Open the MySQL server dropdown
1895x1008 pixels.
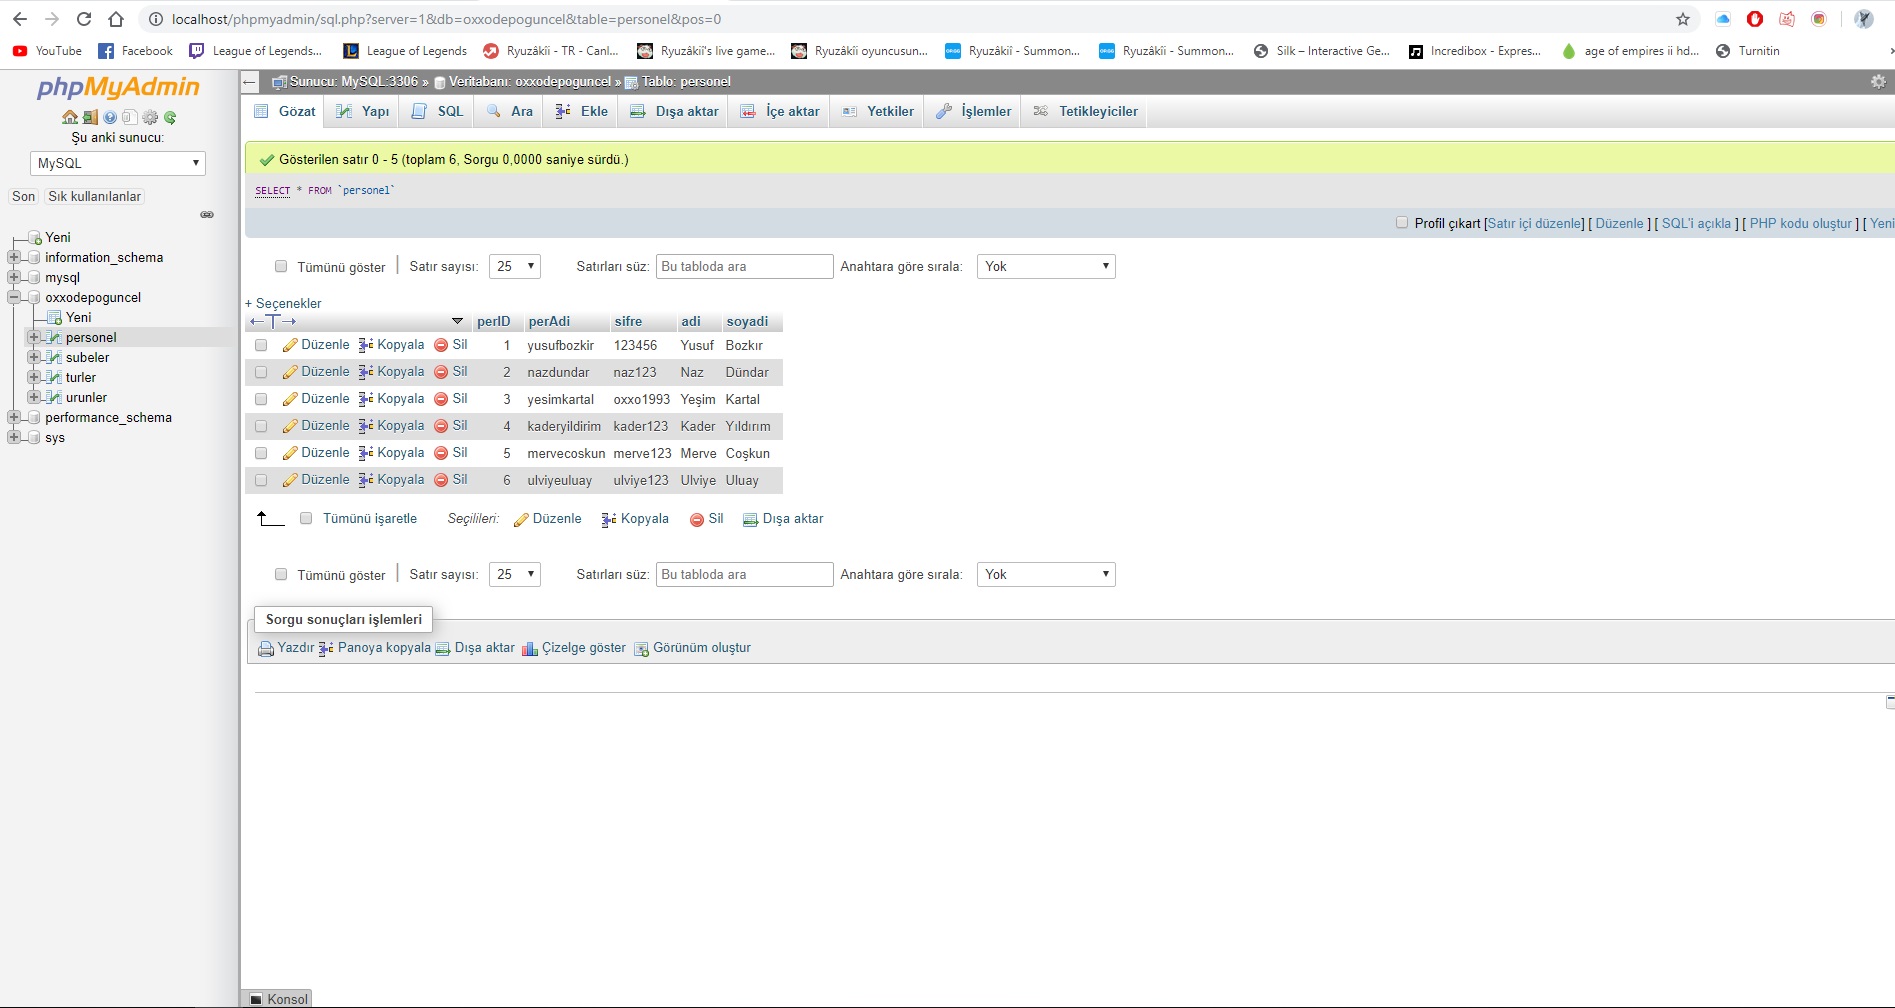point(118,163)
